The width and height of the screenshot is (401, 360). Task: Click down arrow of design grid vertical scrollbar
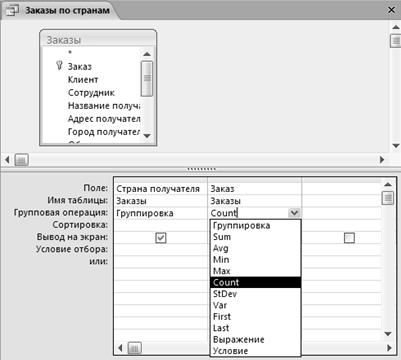387,334
